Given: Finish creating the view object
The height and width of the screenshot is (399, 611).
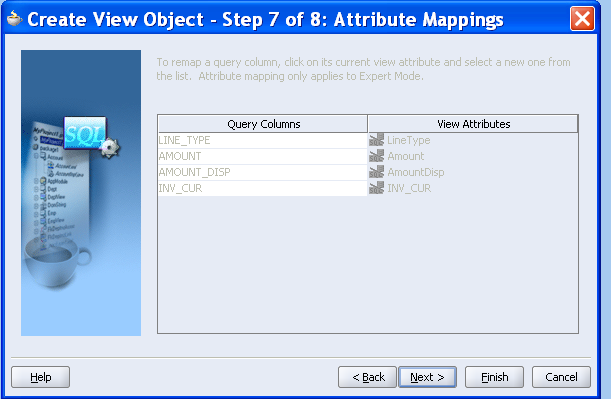Looking at the screenshot, I should tap(494, 377).
